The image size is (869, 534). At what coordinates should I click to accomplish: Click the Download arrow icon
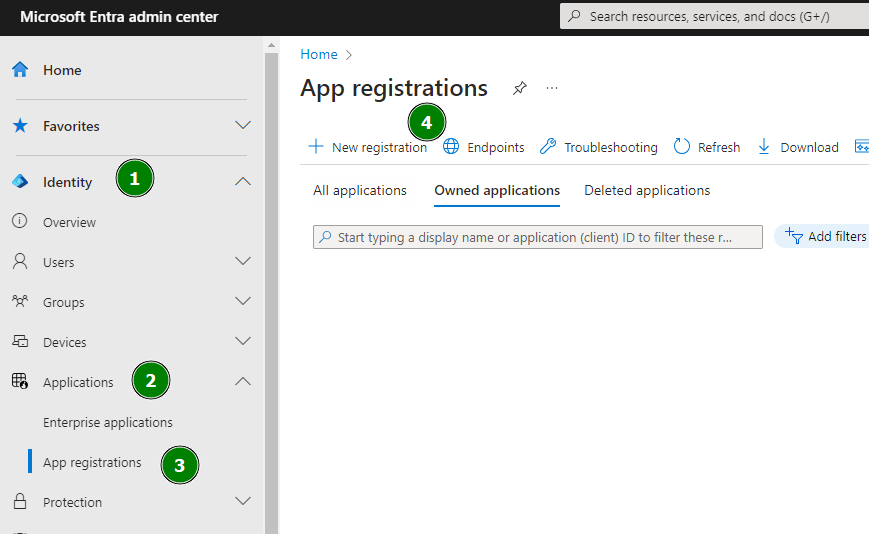coord(764,147)
